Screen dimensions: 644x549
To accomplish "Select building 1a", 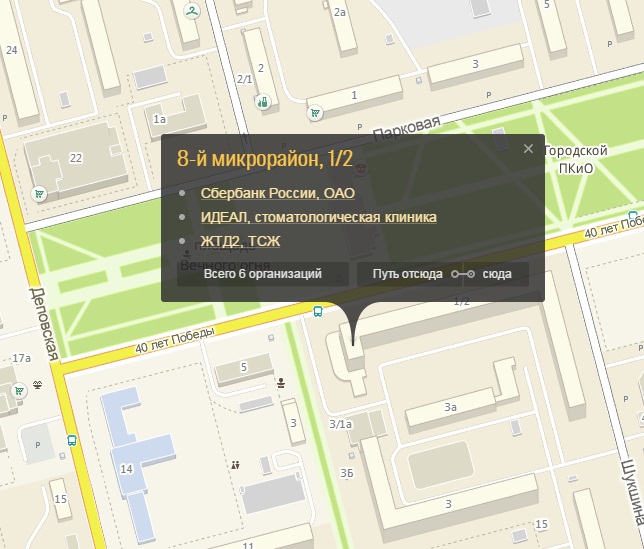I will (x=160, y=119).
